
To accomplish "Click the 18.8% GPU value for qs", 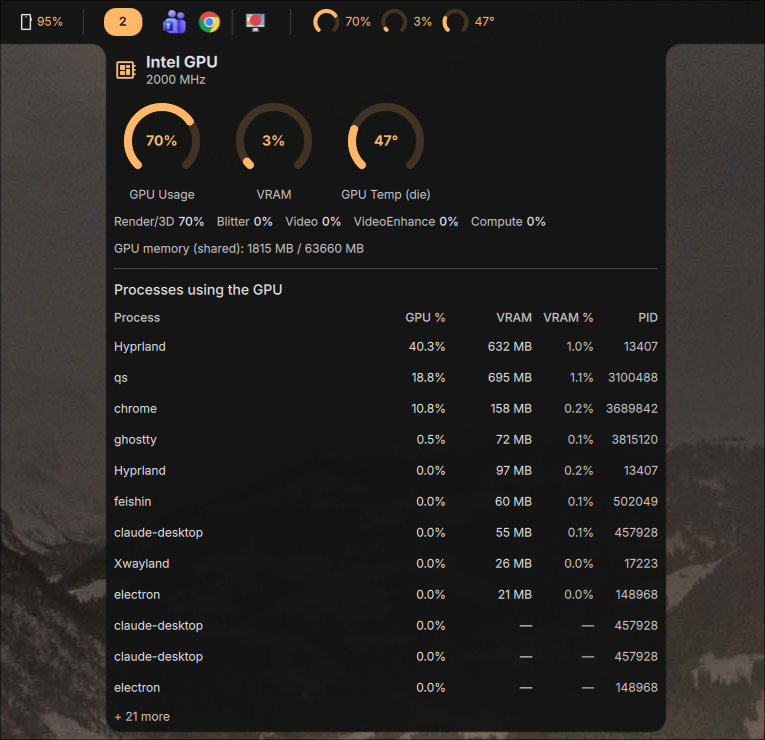I will point(428,378).
